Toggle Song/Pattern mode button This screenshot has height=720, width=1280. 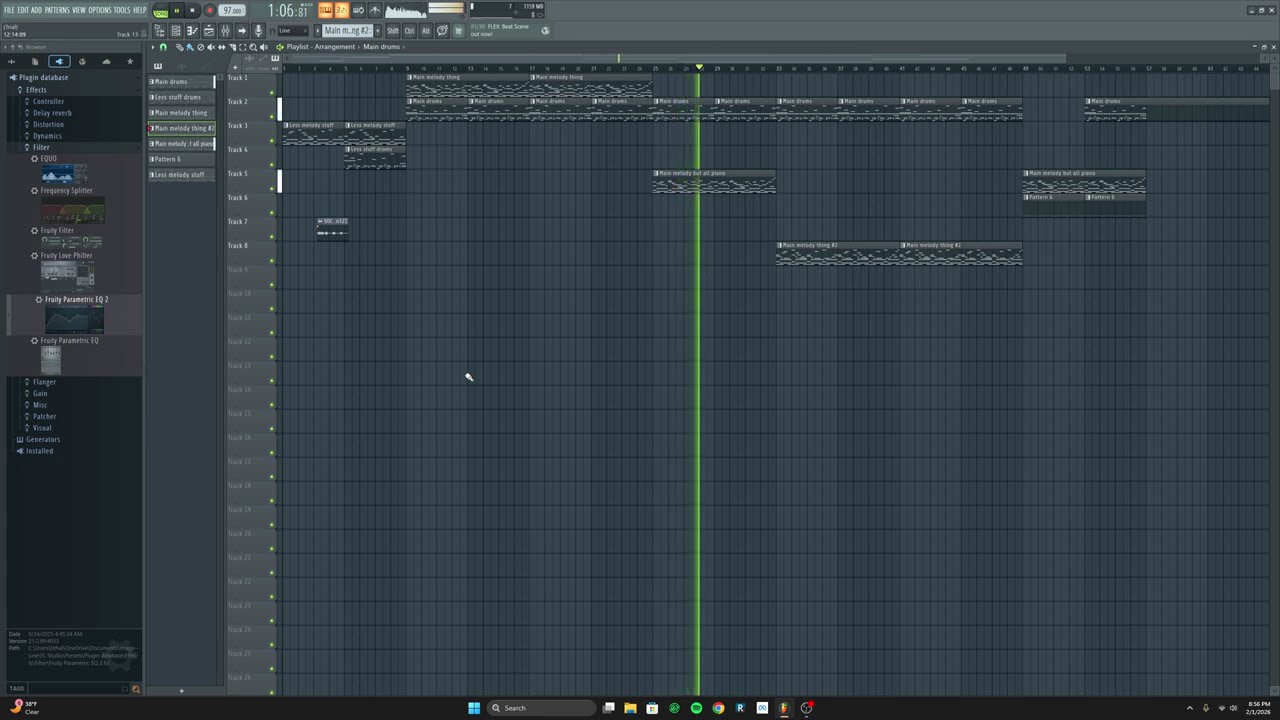tap(160, 12)
